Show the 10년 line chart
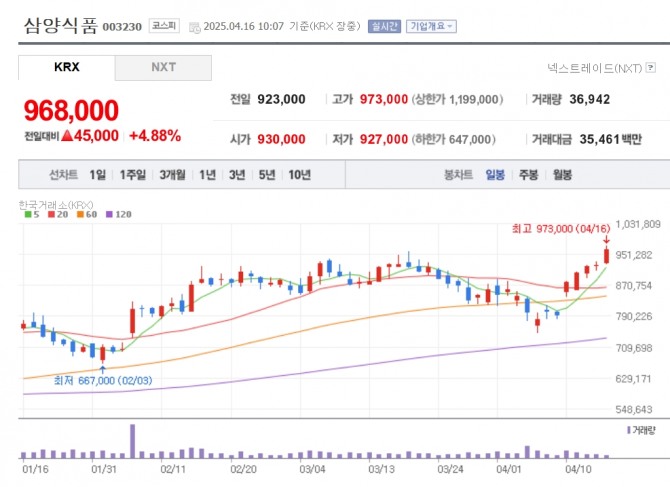The width and height of the screenshot is (670, 487). pos(299,175)
